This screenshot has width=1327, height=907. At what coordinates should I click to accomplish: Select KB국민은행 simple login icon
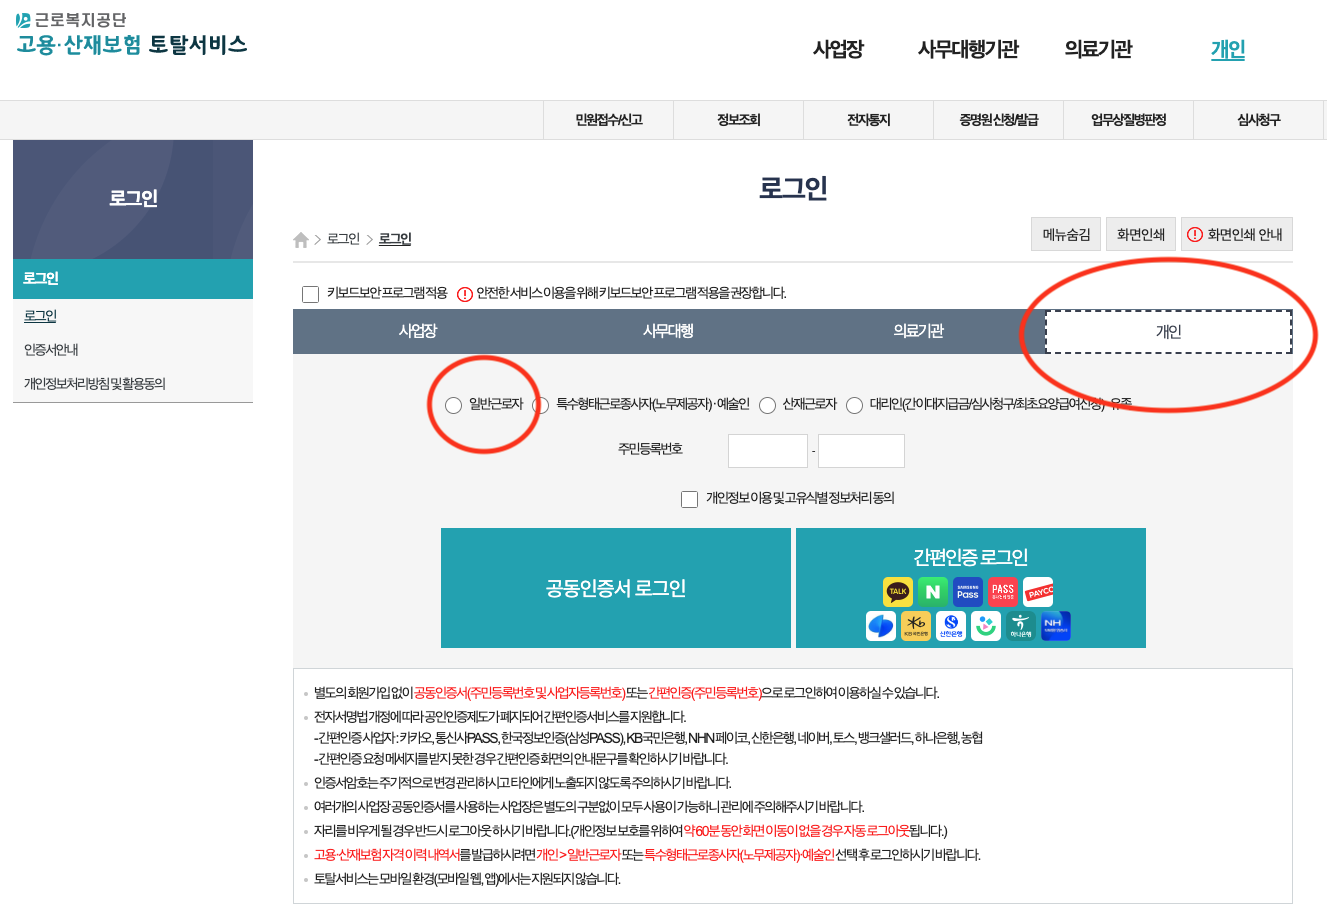[914, 625]
